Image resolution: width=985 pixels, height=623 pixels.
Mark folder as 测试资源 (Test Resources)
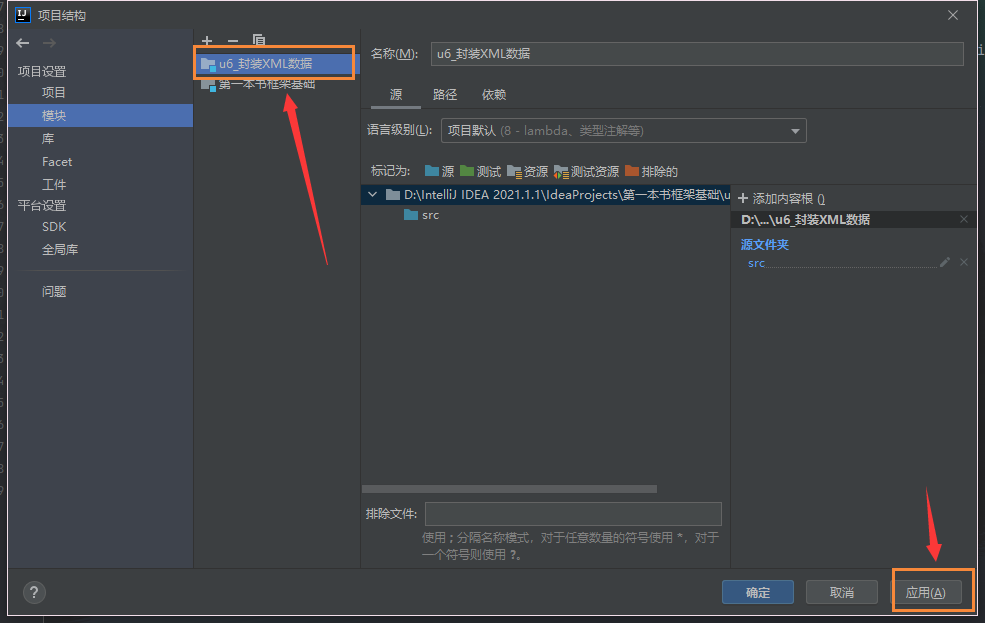click(587, 171)
